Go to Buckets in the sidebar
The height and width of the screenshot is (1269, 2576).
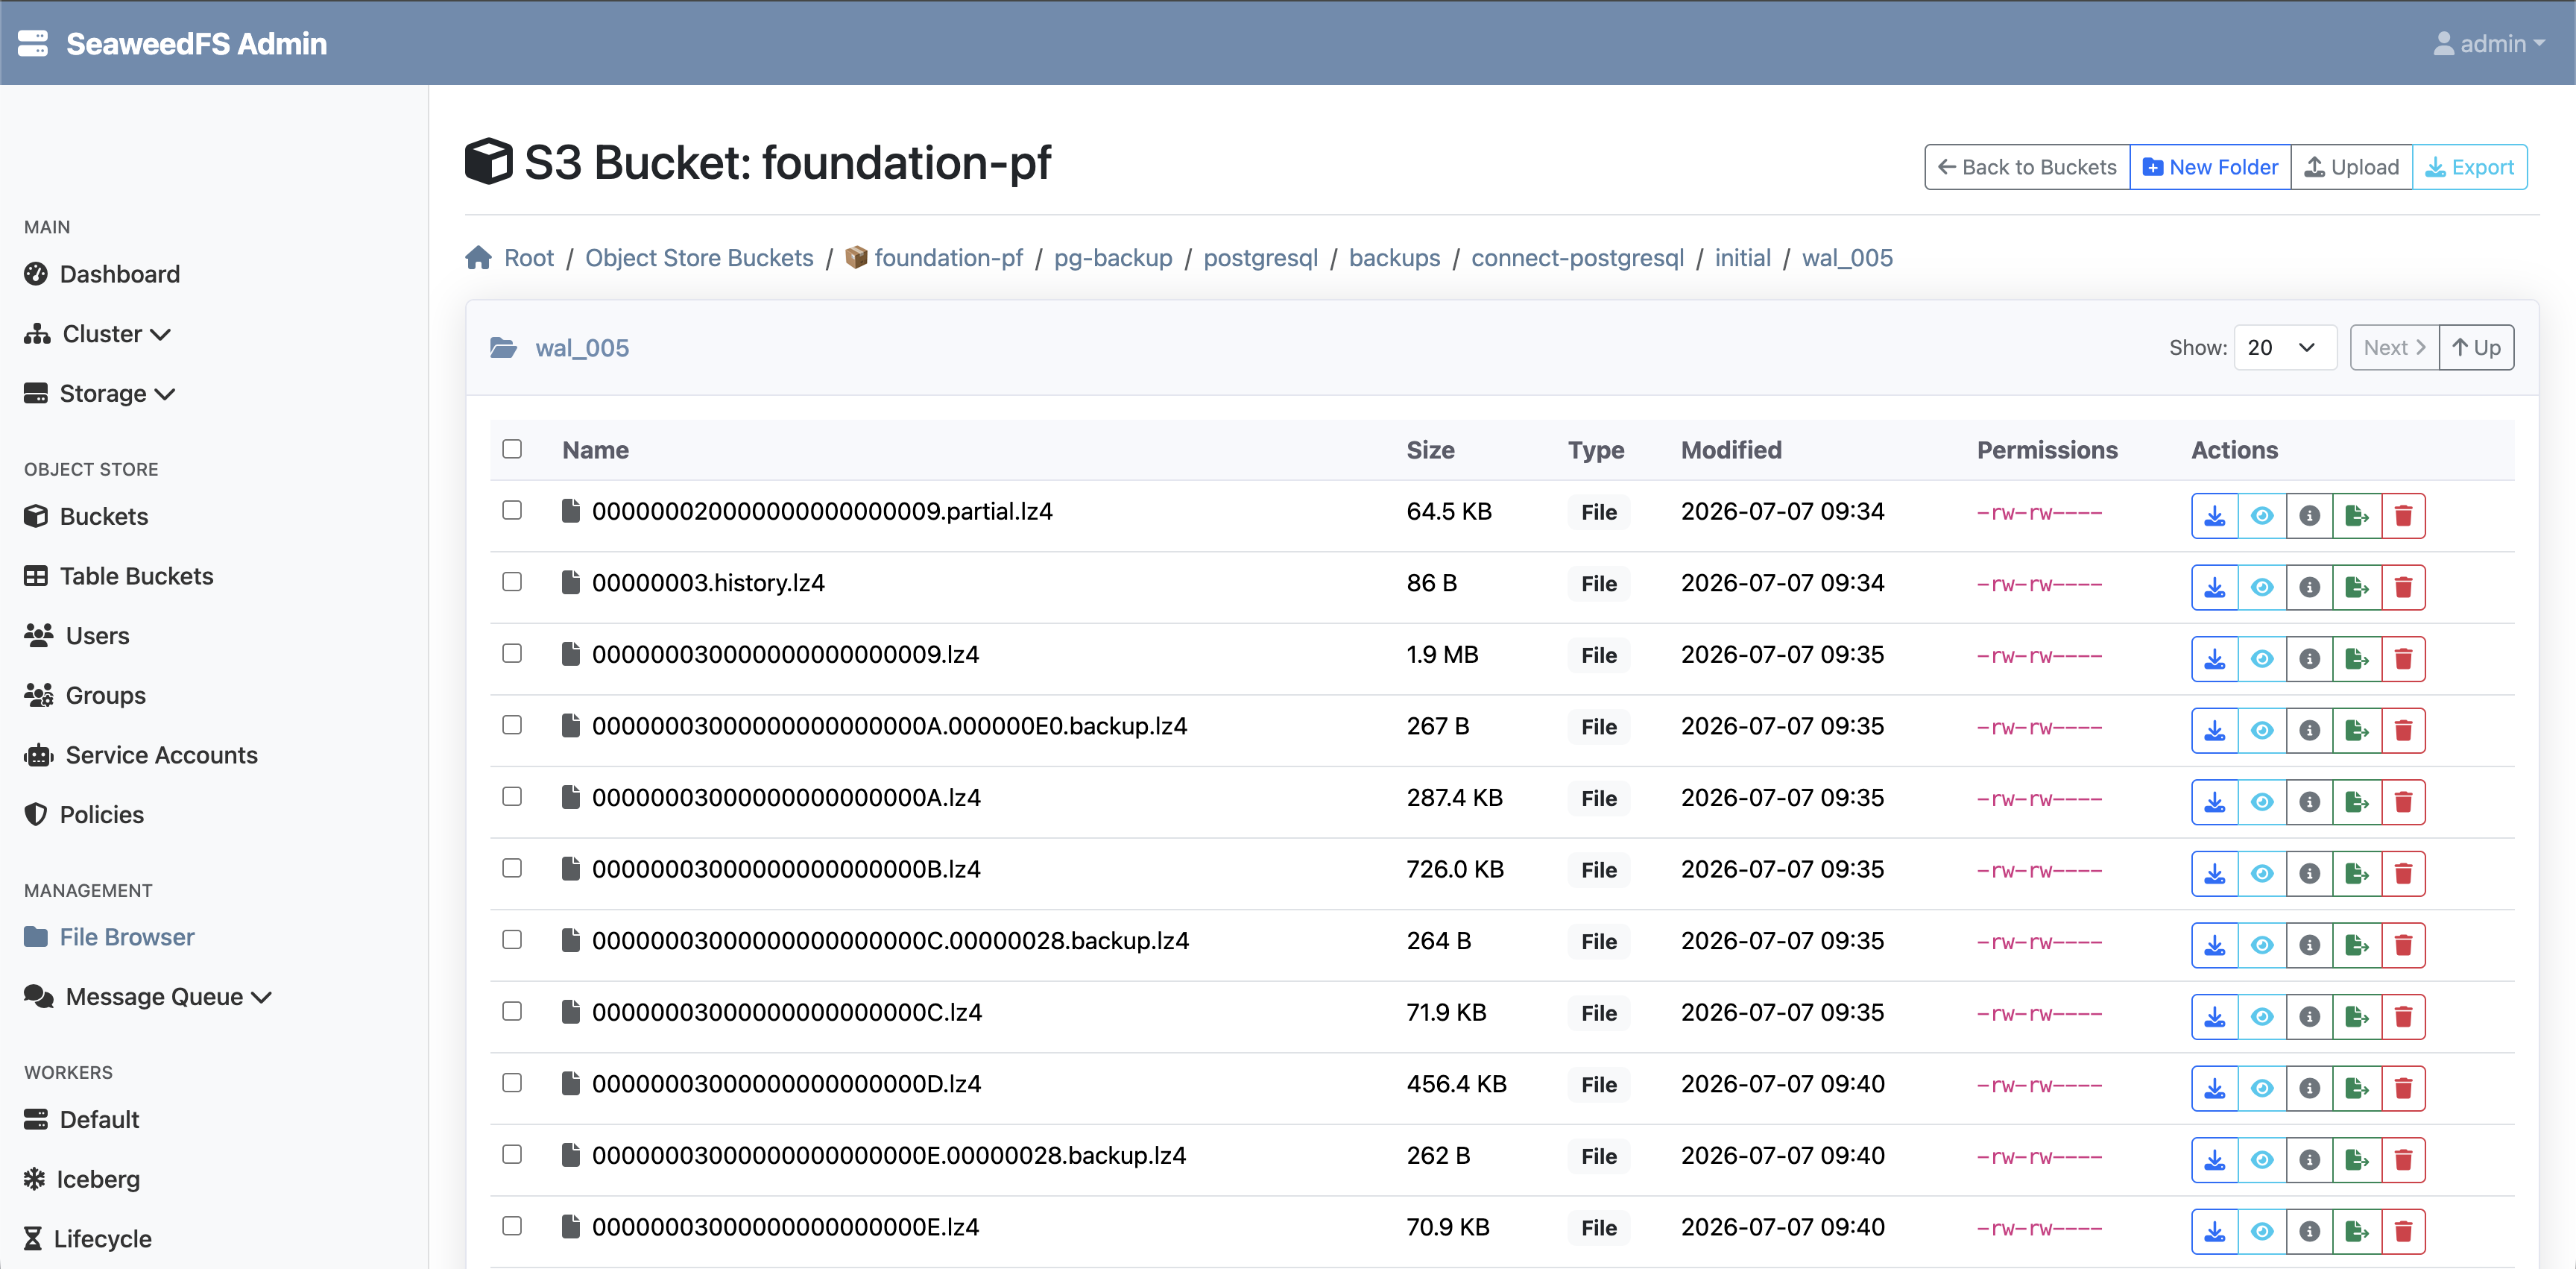pos(86,517)
